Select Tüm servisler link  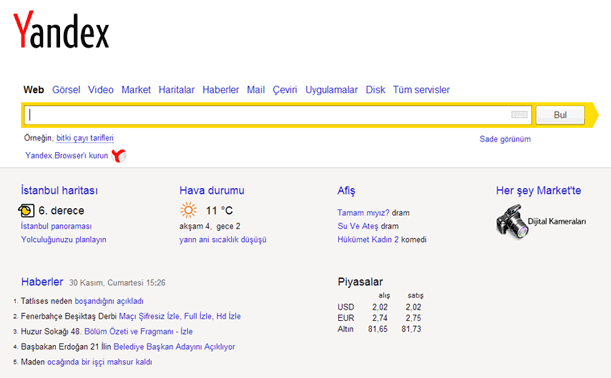coord(421,90)
